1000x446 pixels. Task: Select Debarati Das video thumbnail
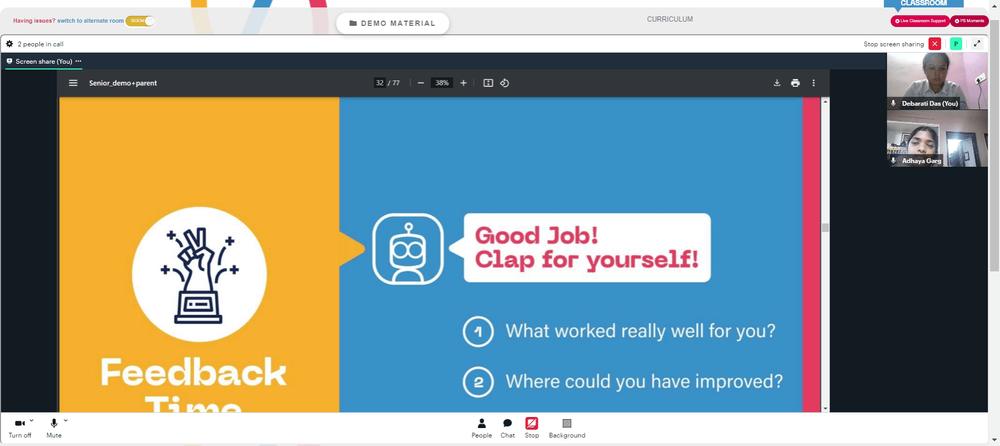937,81
